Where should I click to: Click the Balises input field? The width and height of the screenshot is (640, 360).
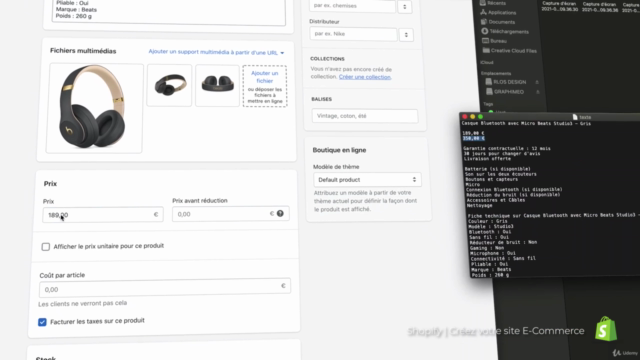pos(365,116)
